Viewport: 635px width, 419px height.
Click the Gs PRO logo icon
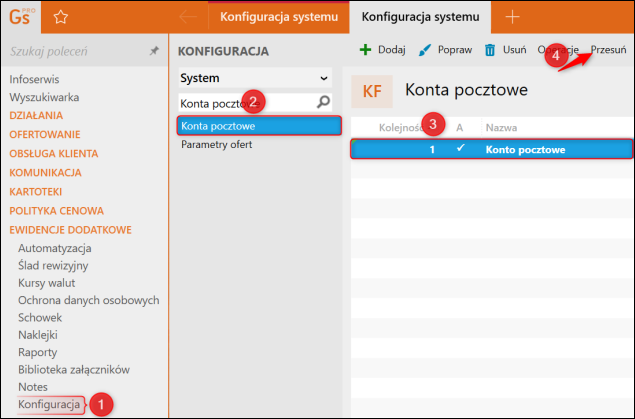tap(21, 17)
